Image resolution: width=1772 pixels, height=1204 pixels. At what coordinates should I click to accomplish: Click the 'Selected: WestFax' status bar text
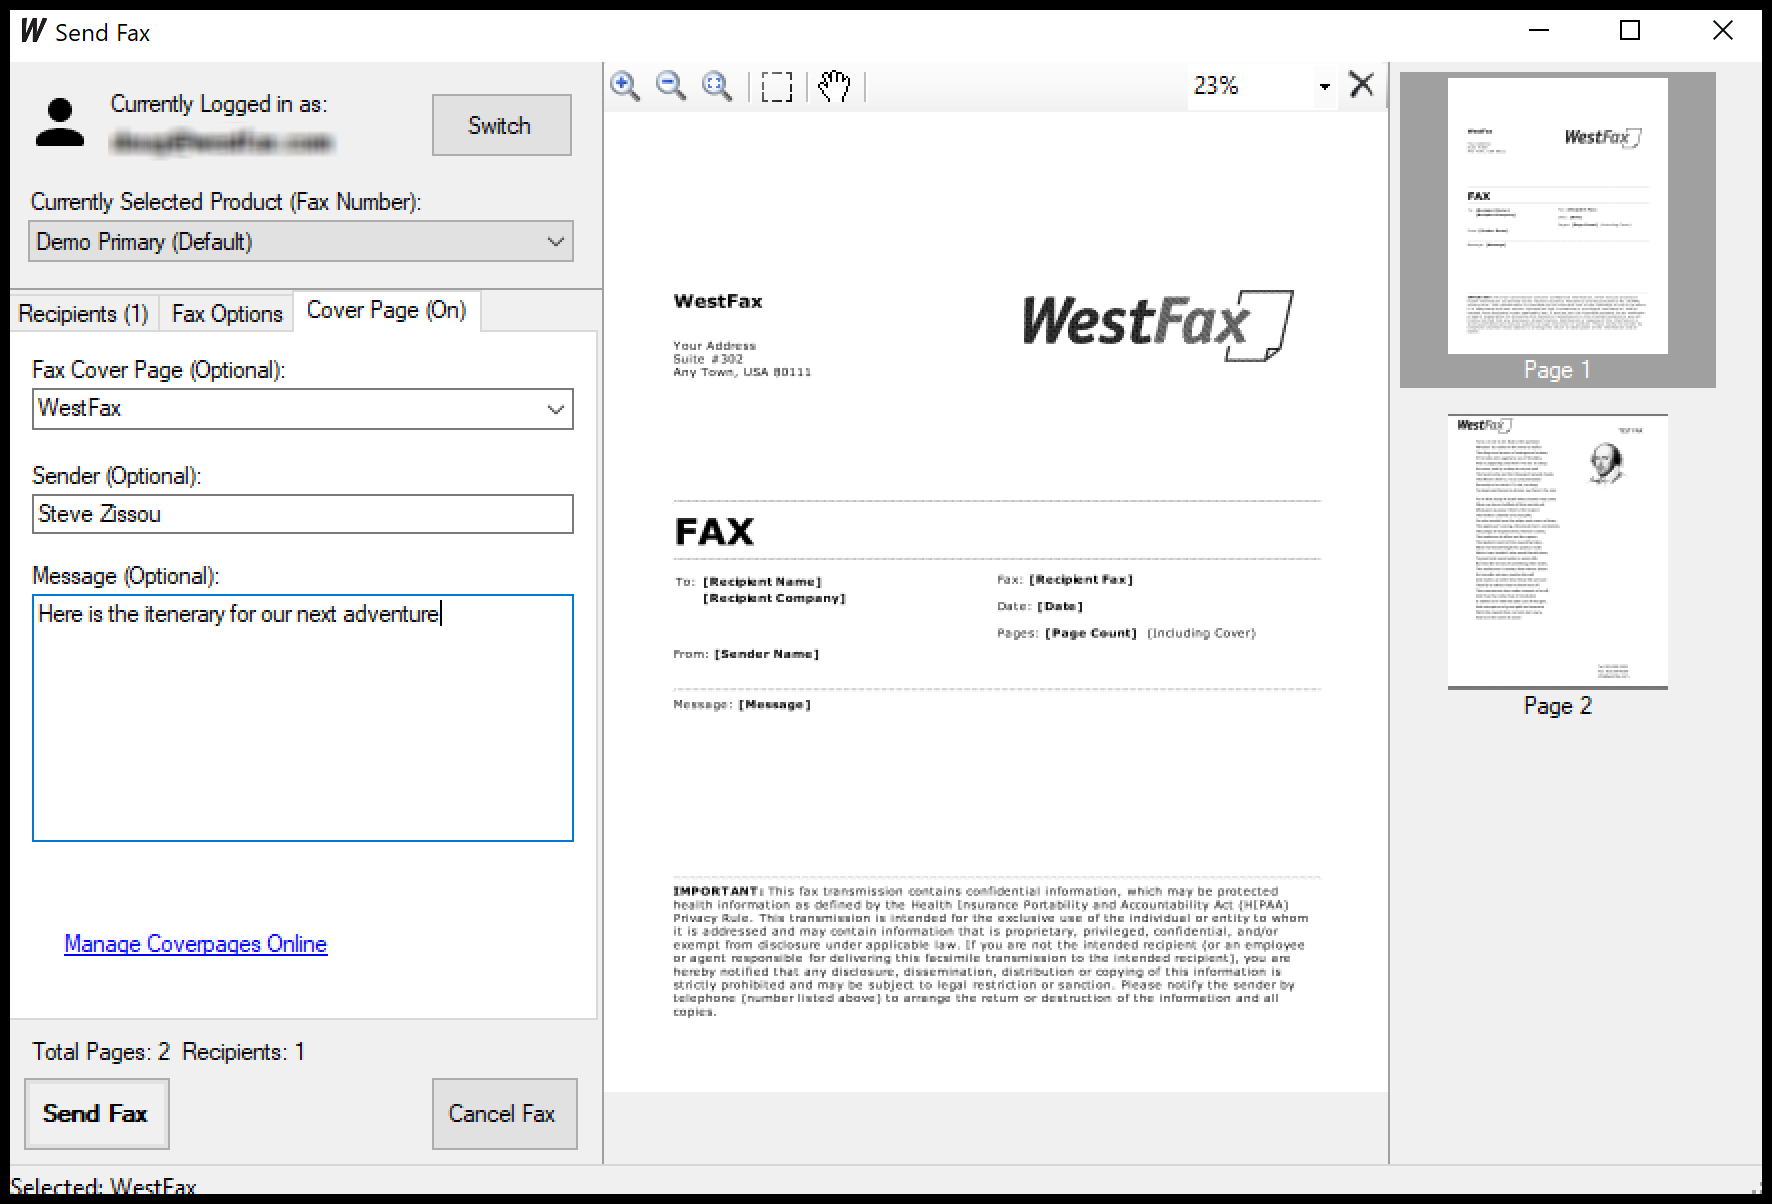click(x=104, y=1187)
